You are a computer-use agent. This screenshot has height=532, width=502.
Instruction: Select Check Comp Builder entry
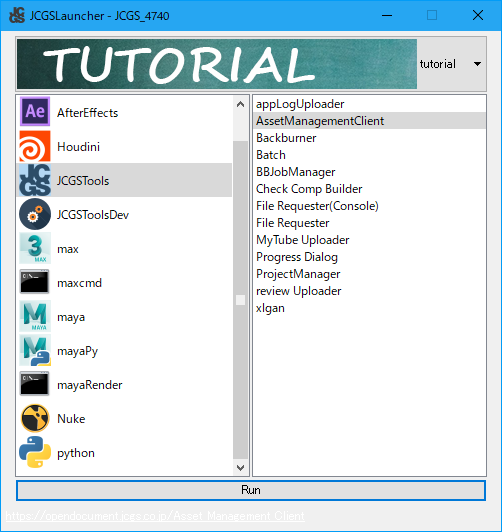(369, 189)
